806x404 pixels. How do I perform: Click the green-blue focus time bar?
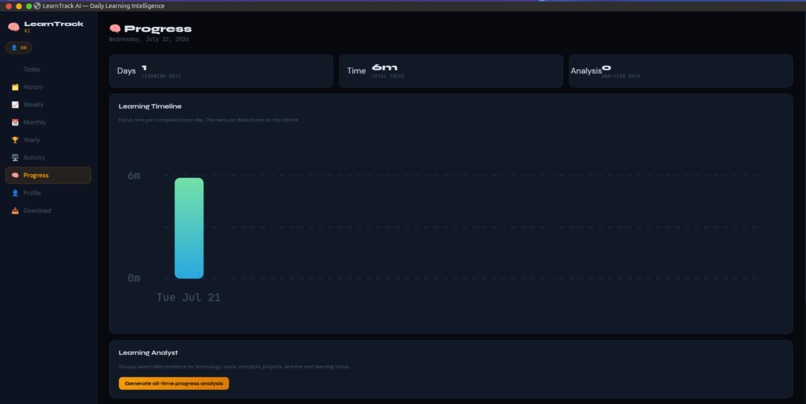pyautogui.click(x=189, y=228)
